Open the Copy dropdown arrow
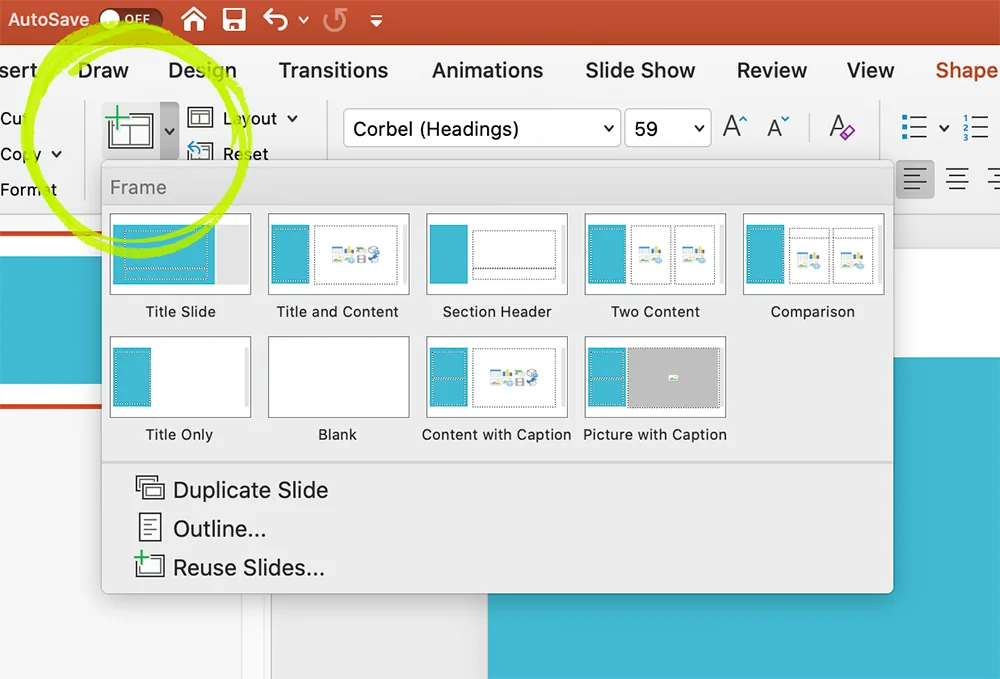The image size is (1000, 679). pos(57,154)
